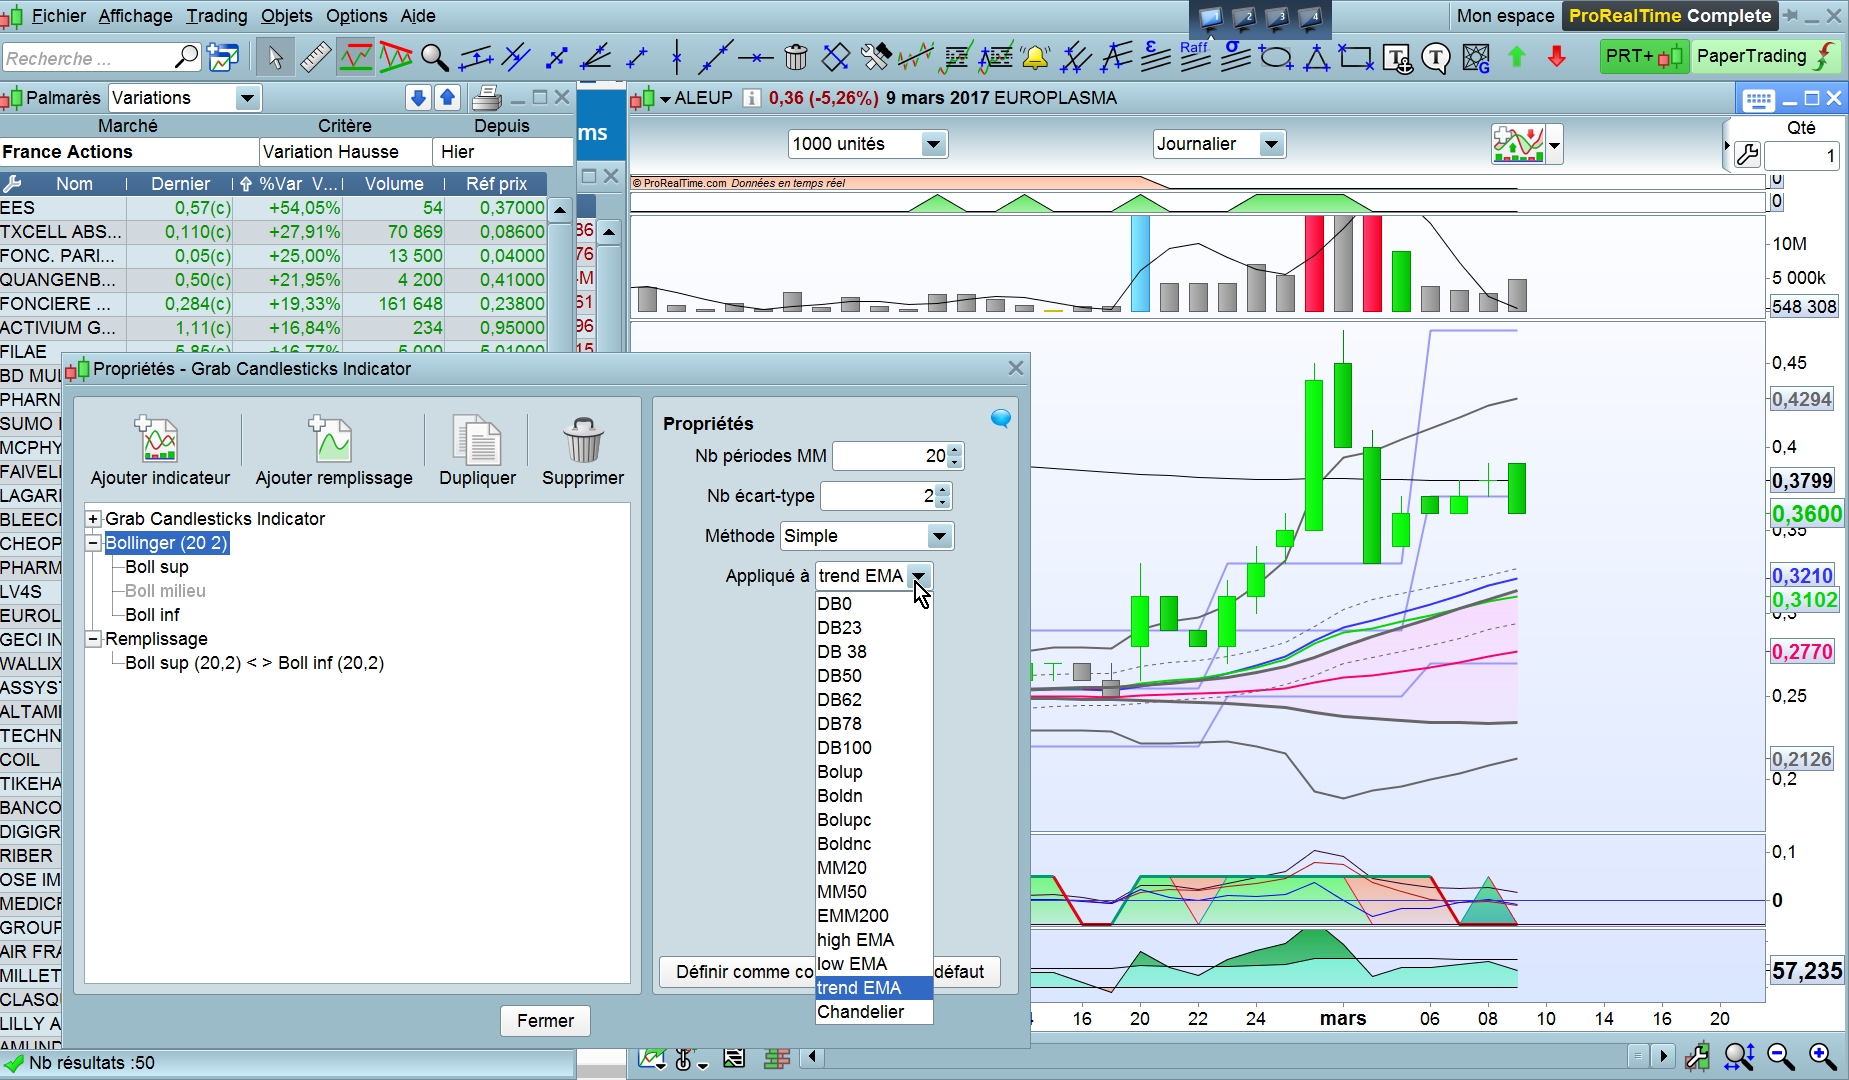
Task: Activate the yellow bell alert tool
Action: [x=1035, y=57]
